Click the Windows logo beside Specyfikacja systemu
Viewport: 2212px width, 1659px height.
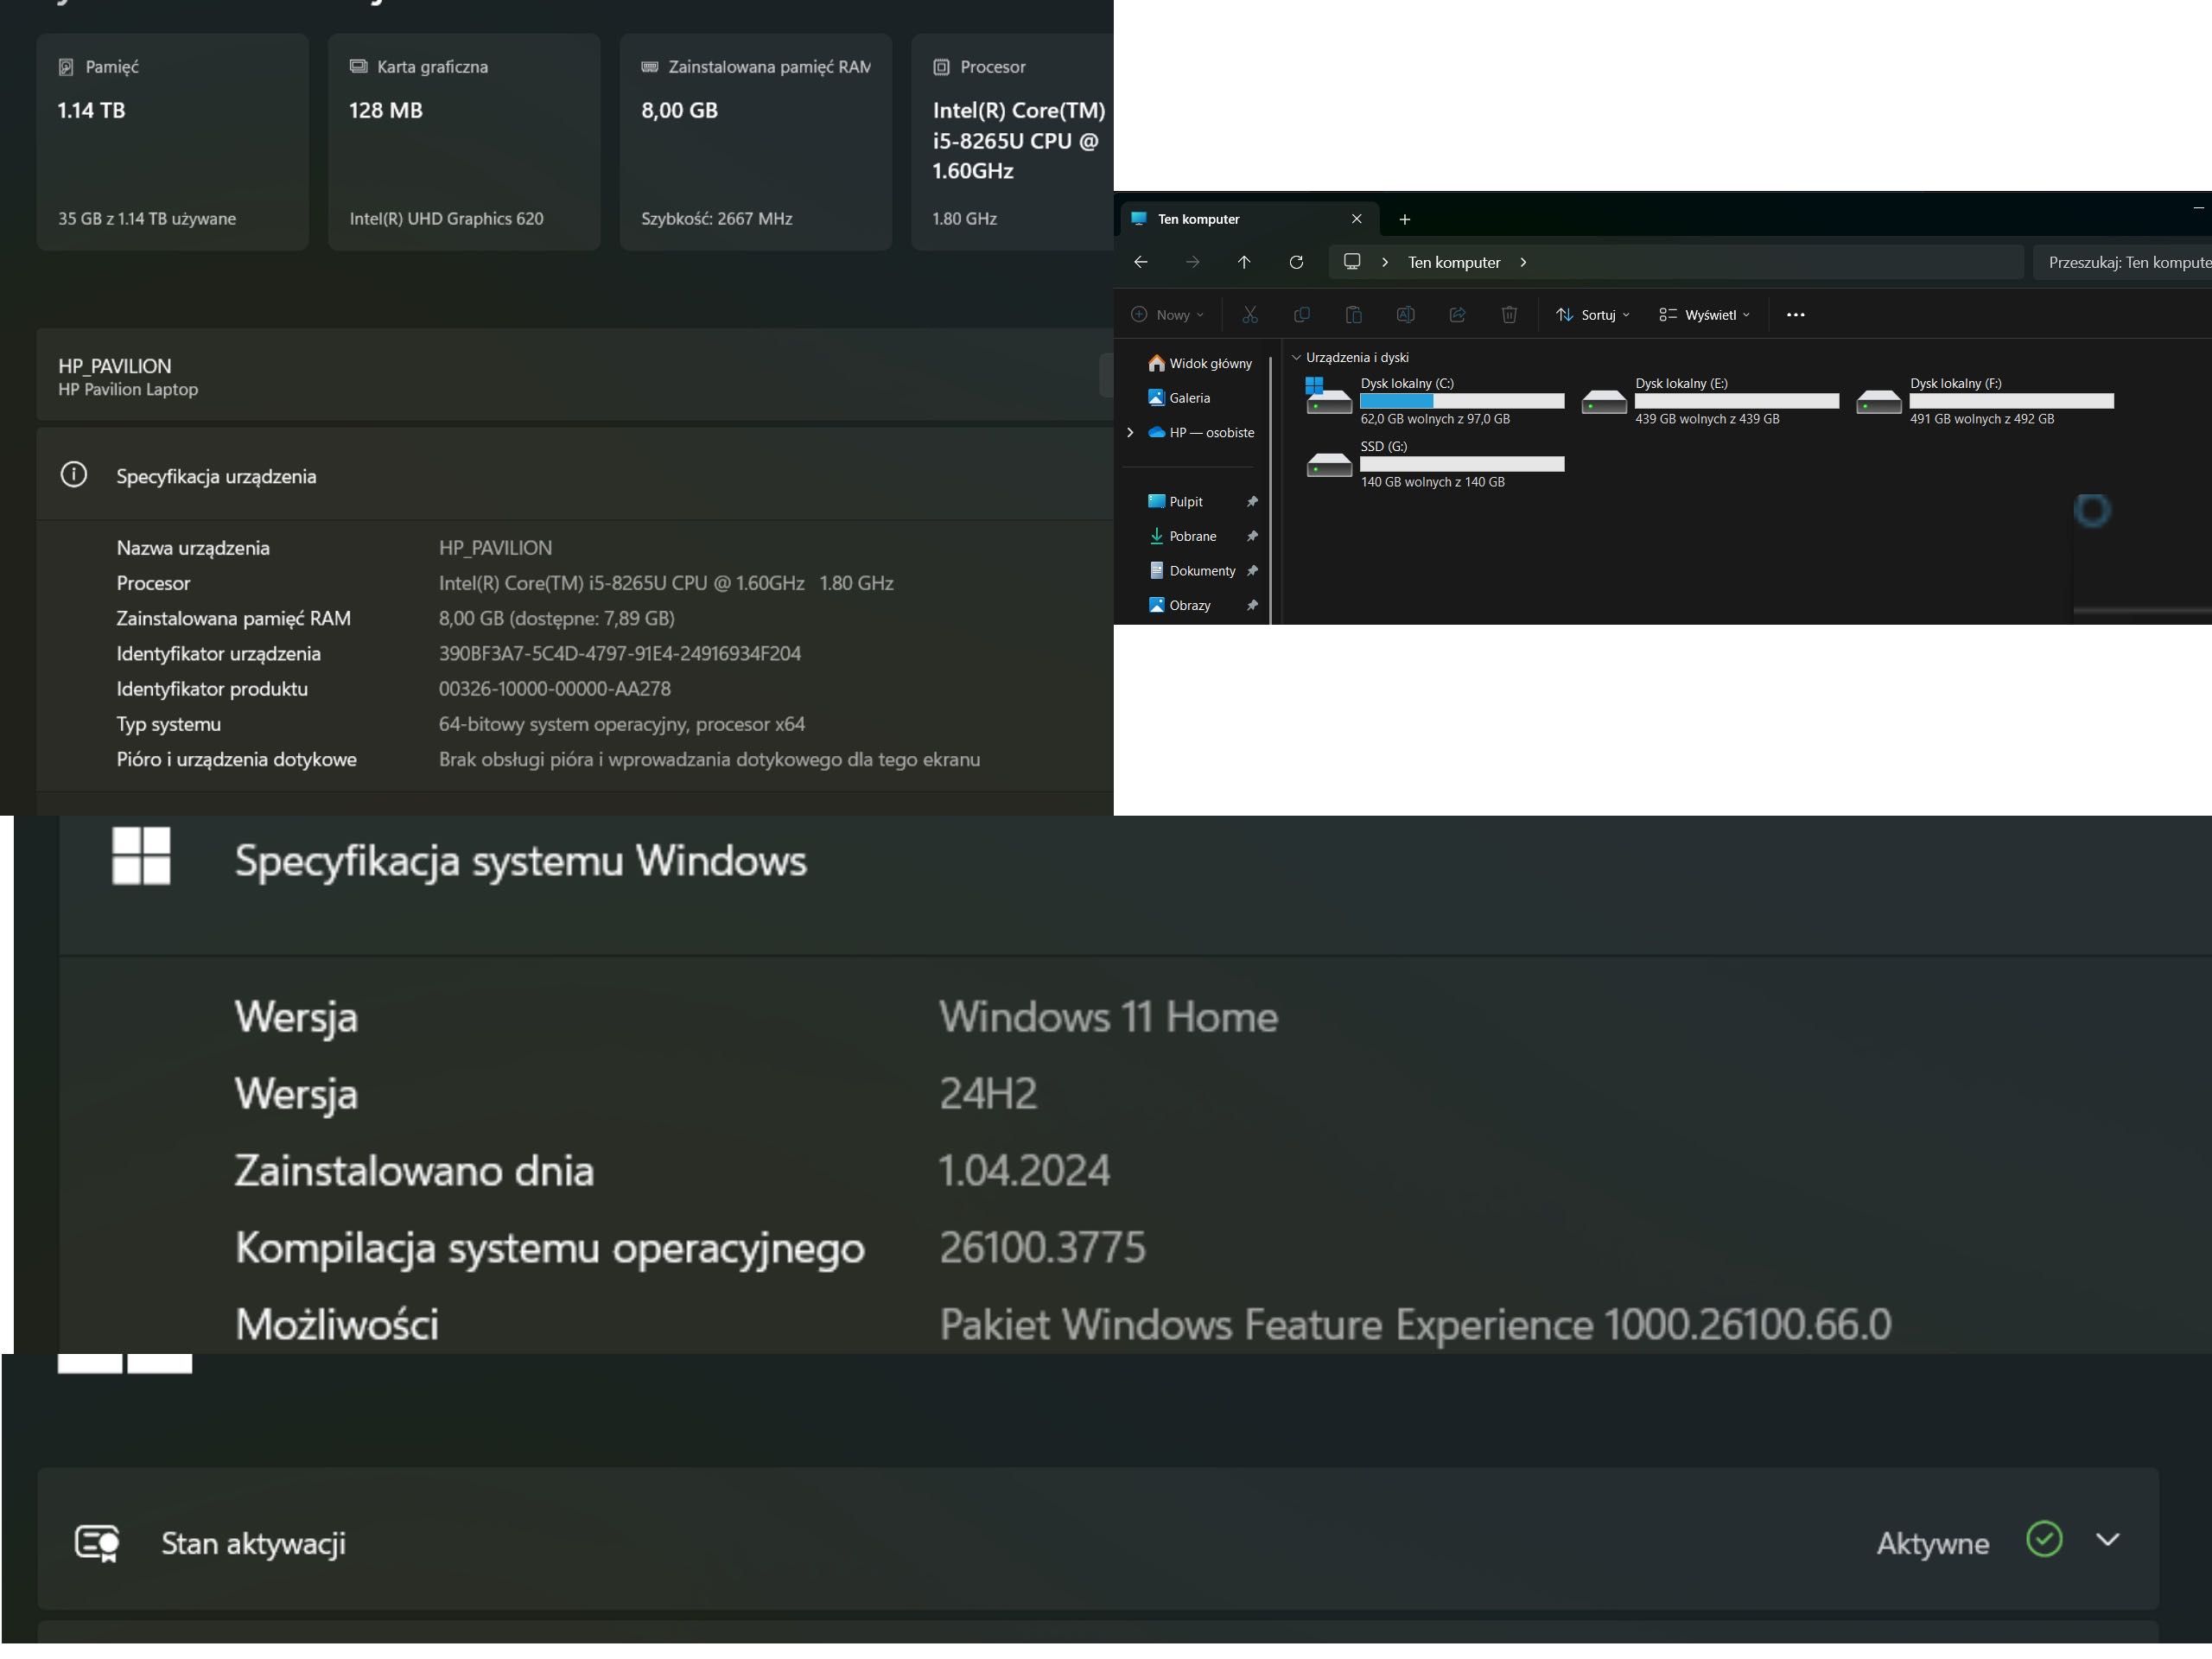(141, 856)
